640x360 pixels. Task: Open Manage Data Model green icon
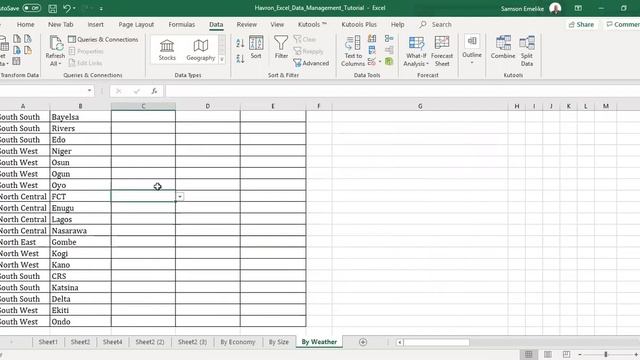pos(389,62)
